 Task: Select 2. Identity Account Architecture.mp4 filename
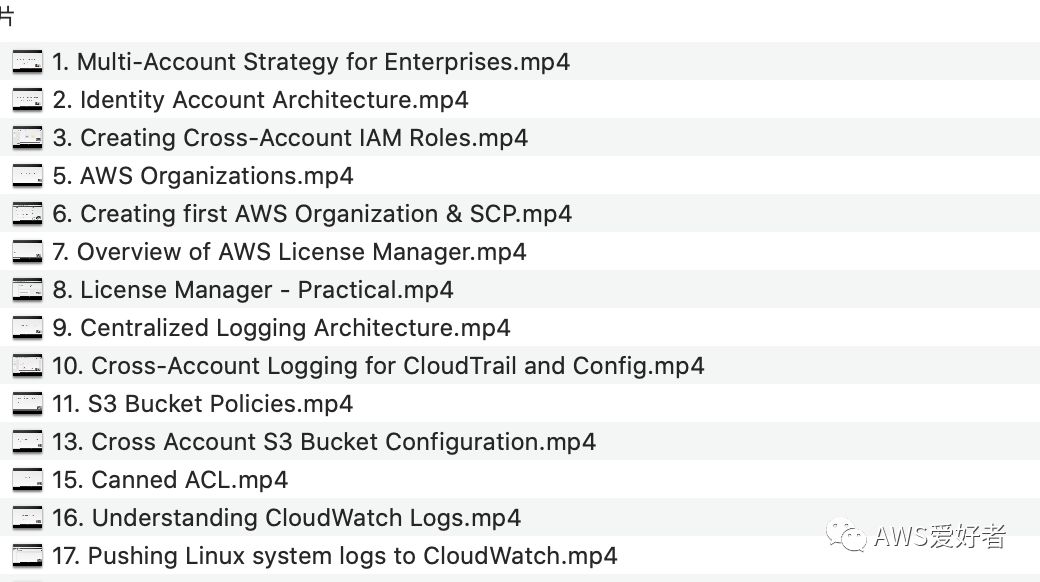coord(260,100)
